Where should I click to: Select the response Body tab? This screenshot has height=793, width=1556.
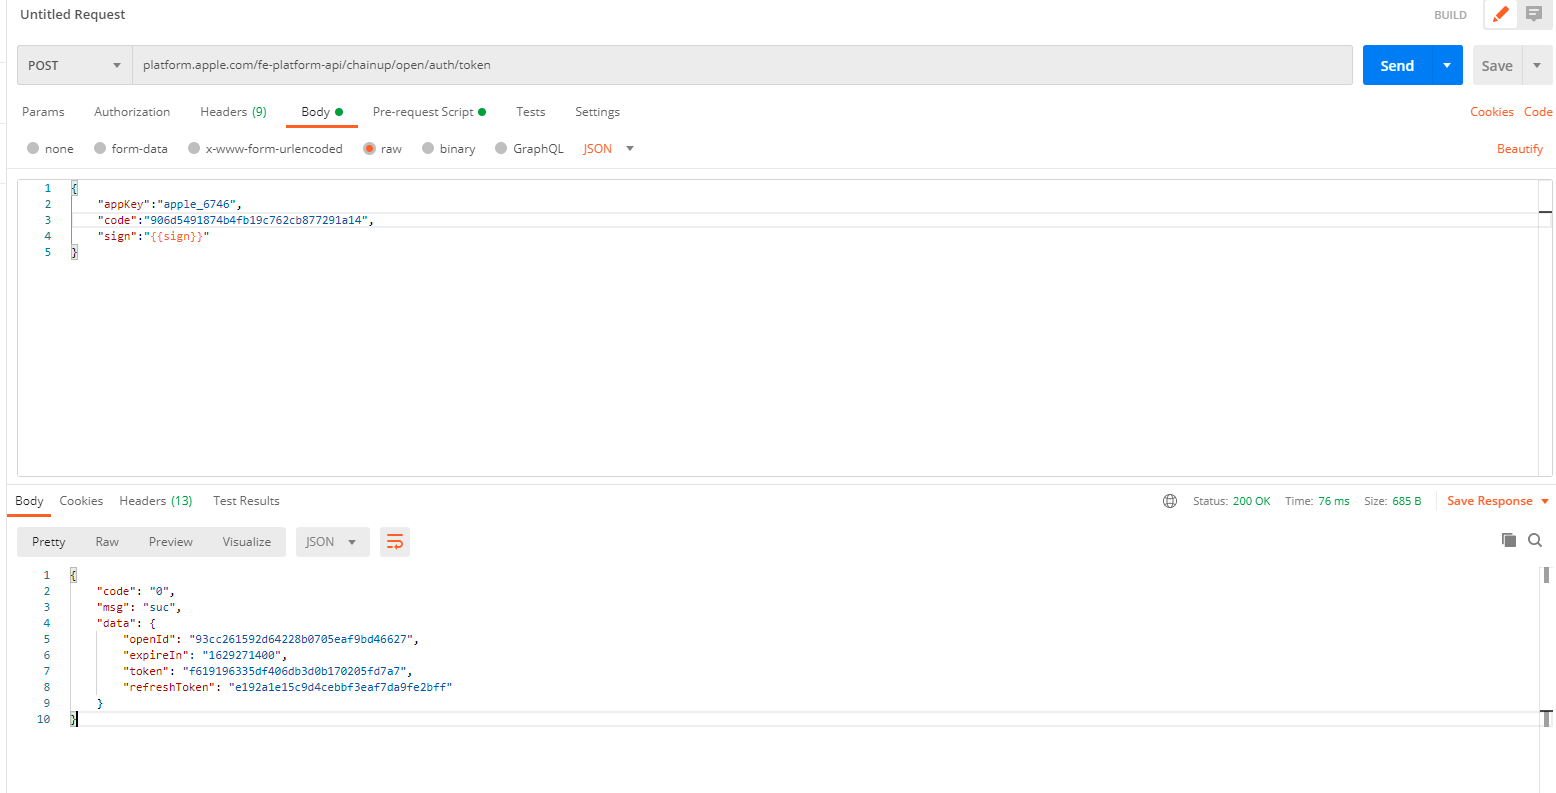(29, 501)
